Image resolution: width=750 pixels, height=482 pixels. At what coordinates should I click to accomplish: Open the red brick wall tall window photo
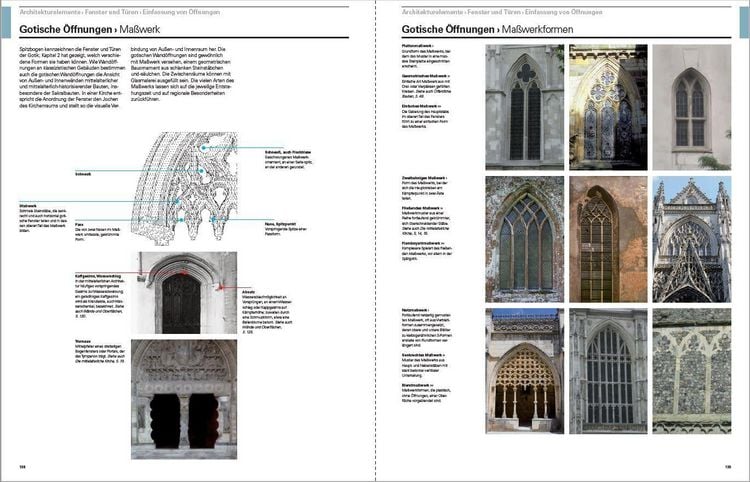(608, 239)
